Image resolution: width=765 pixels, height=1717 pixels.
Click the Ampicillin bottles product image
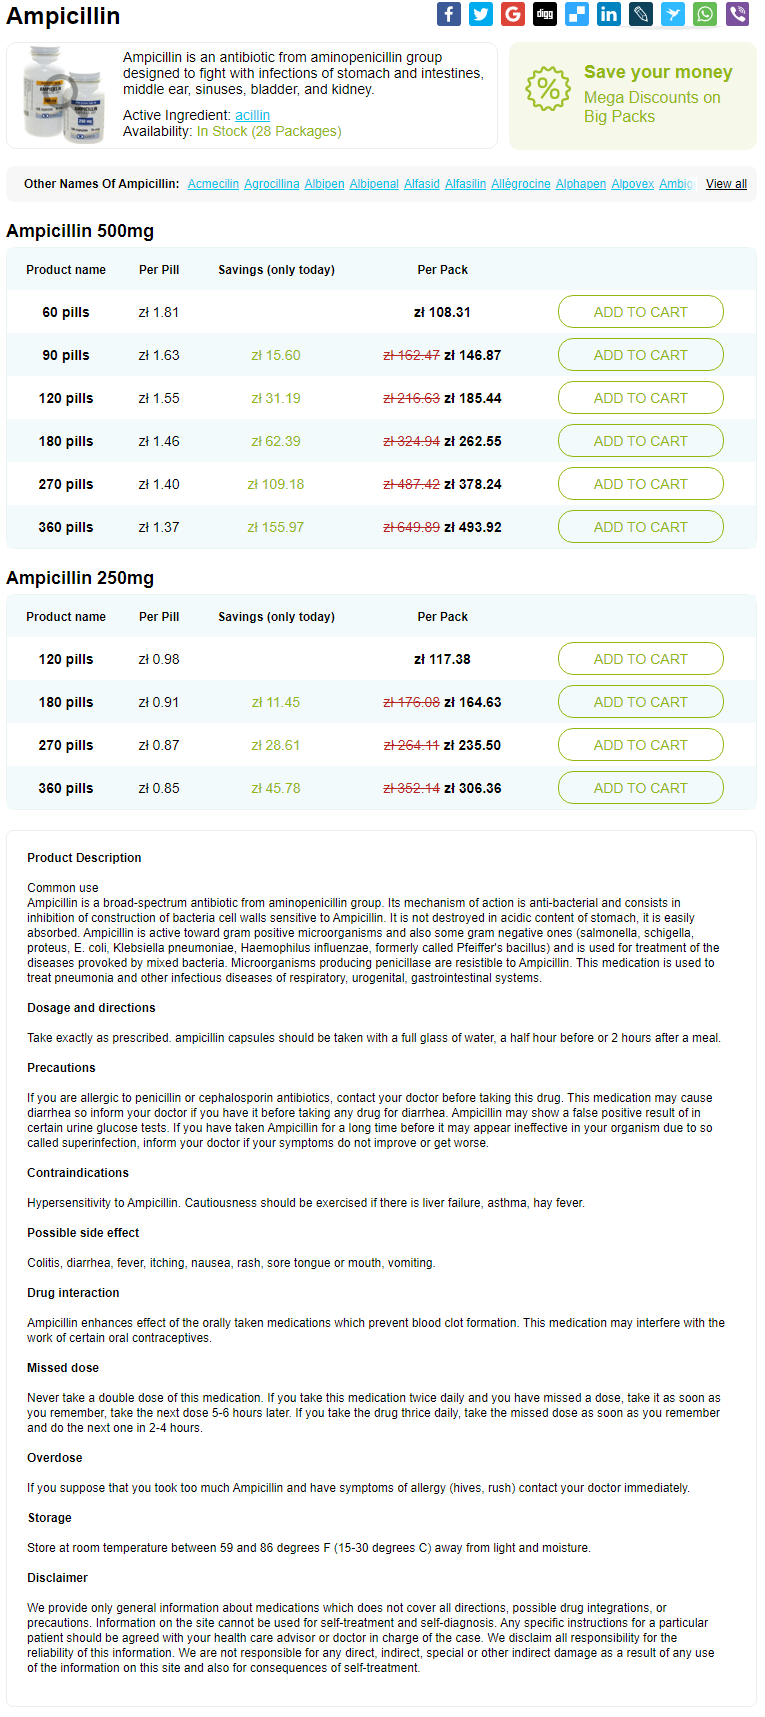[x=62, y=96]
